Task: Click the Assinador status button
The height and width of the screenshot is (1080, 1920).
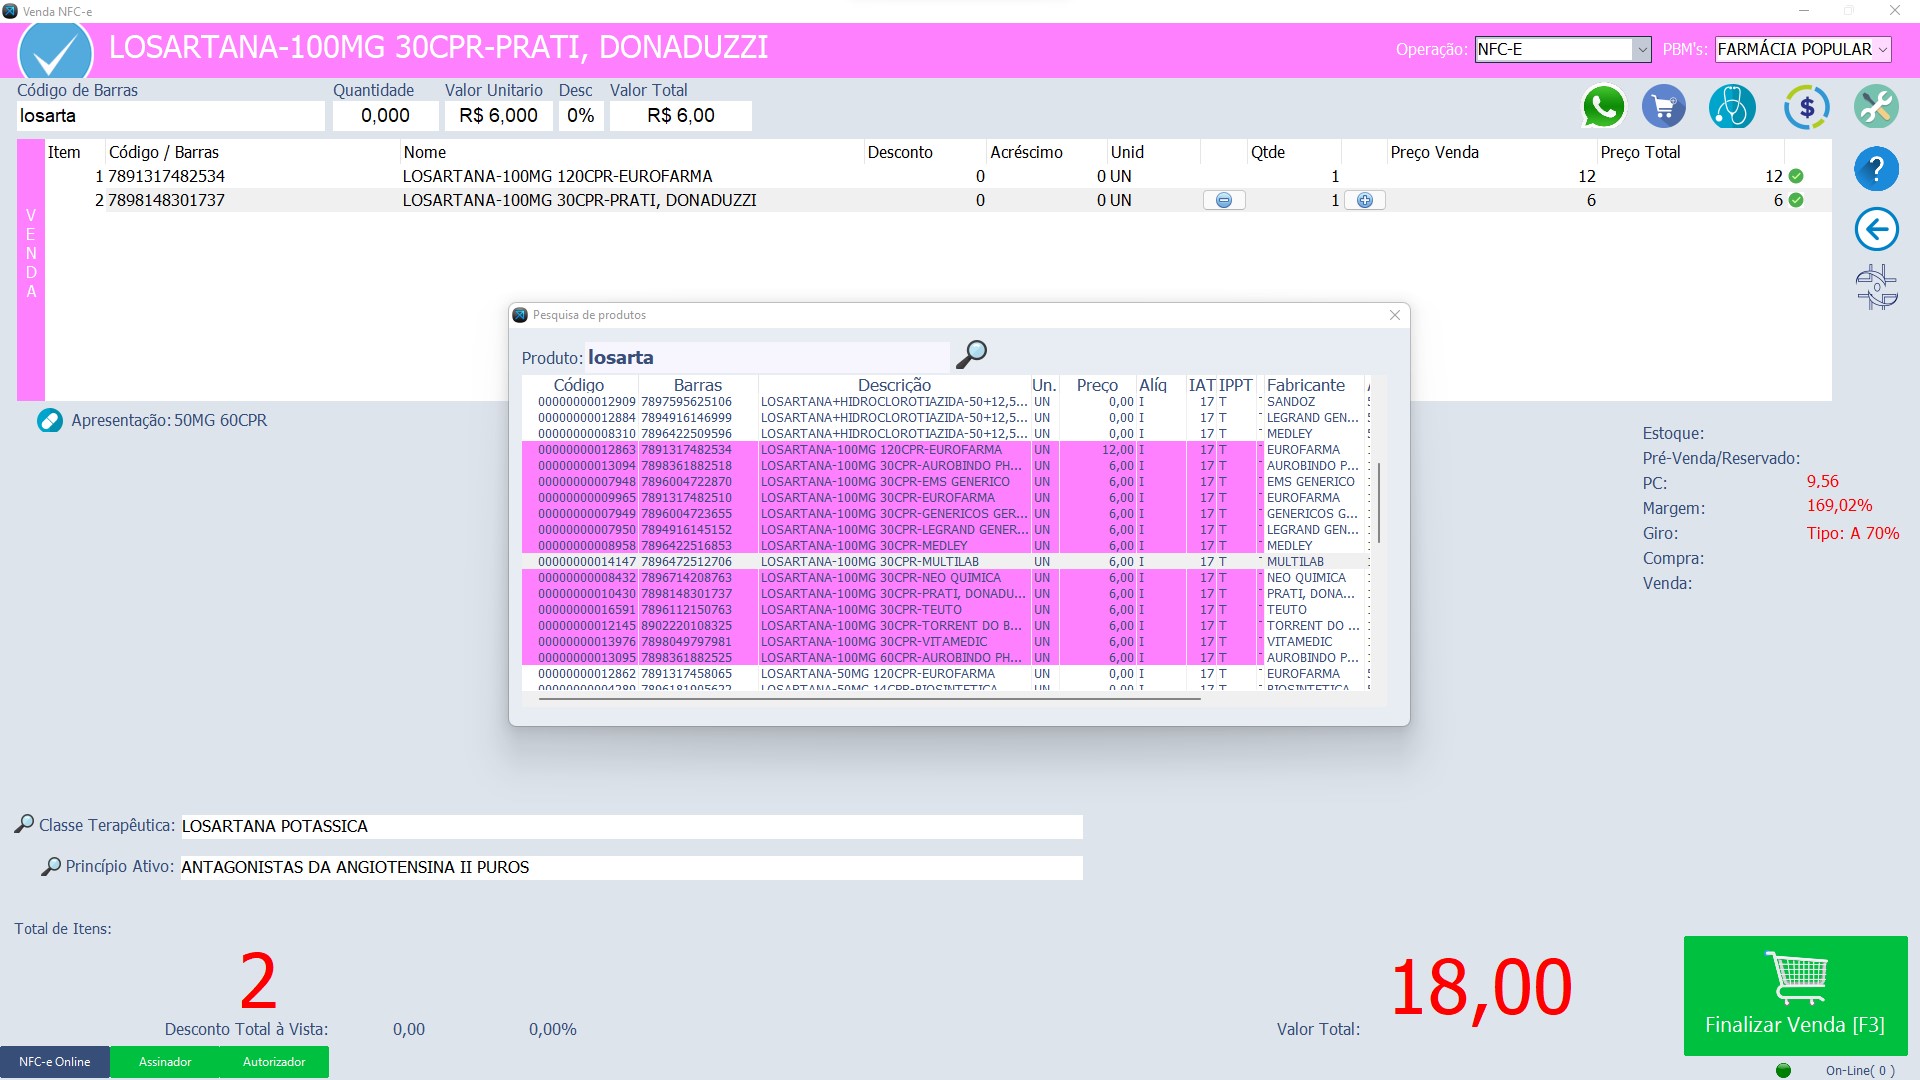Action: 165,1062
